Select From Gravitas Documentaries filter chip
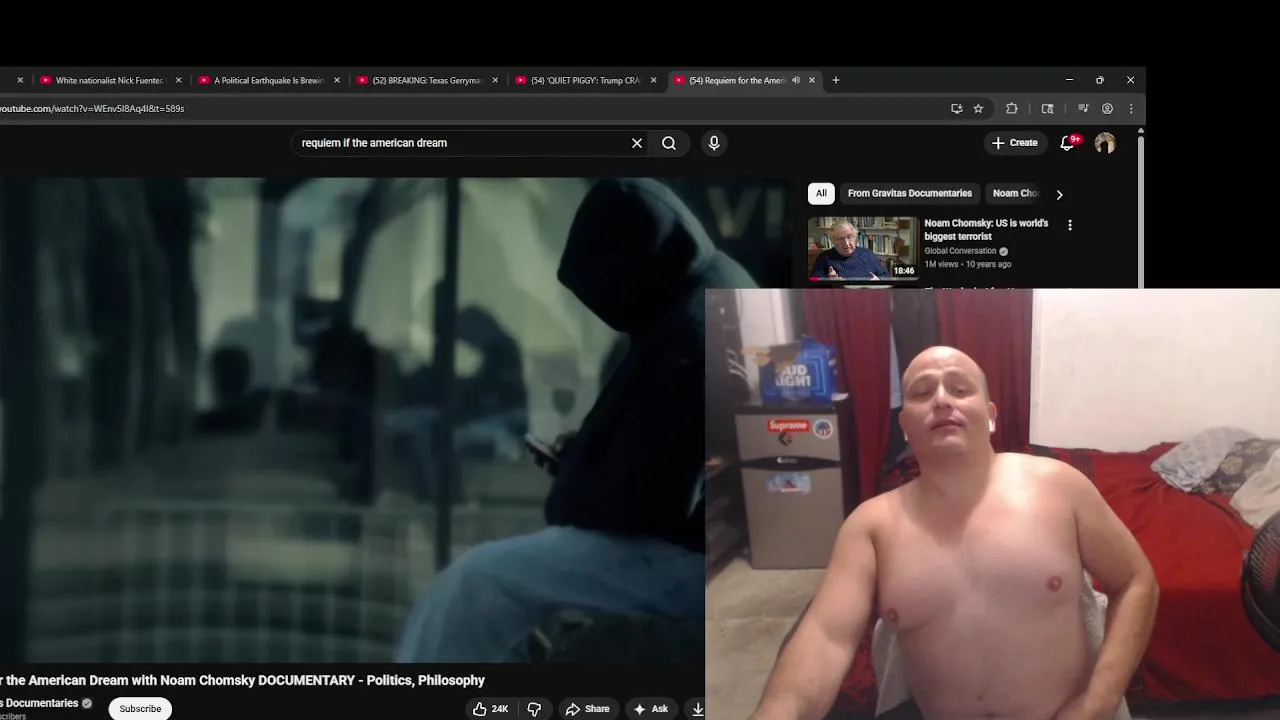Viewport: 1280px width, 720px height. point(910,193)
